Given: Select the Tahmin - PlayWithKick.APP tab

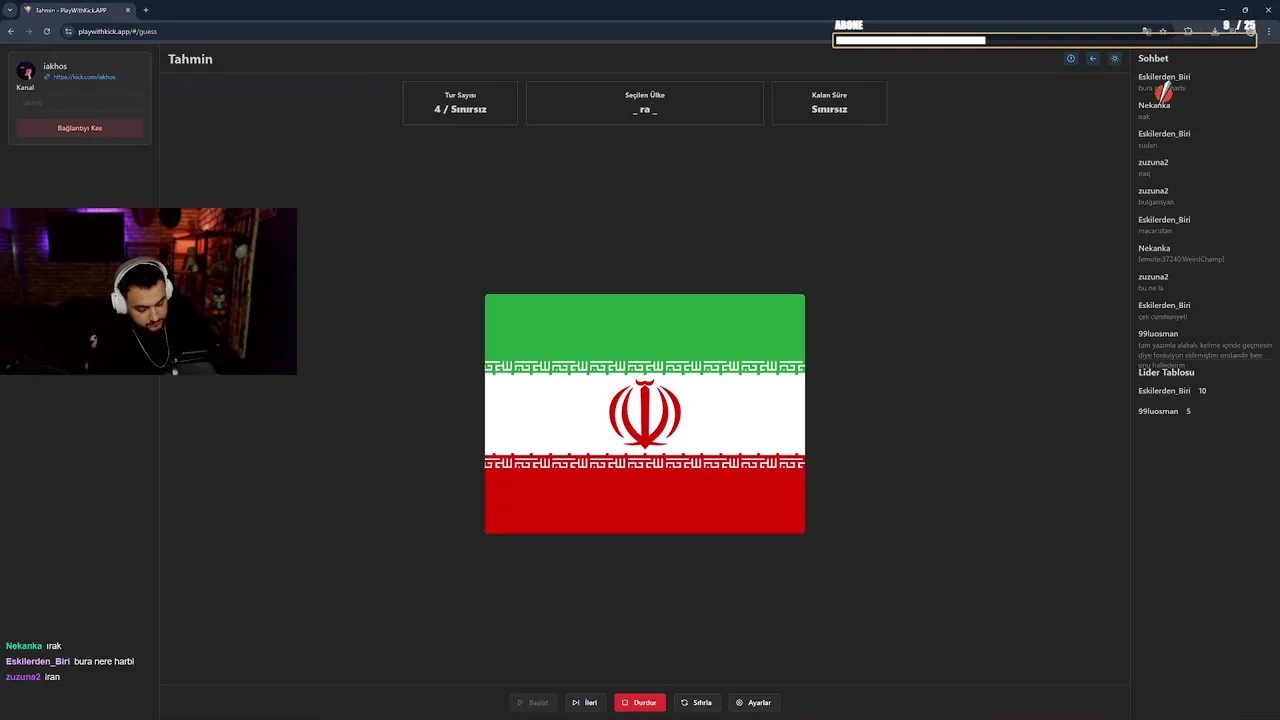Looking at the screenshot, I should point(76,10).
